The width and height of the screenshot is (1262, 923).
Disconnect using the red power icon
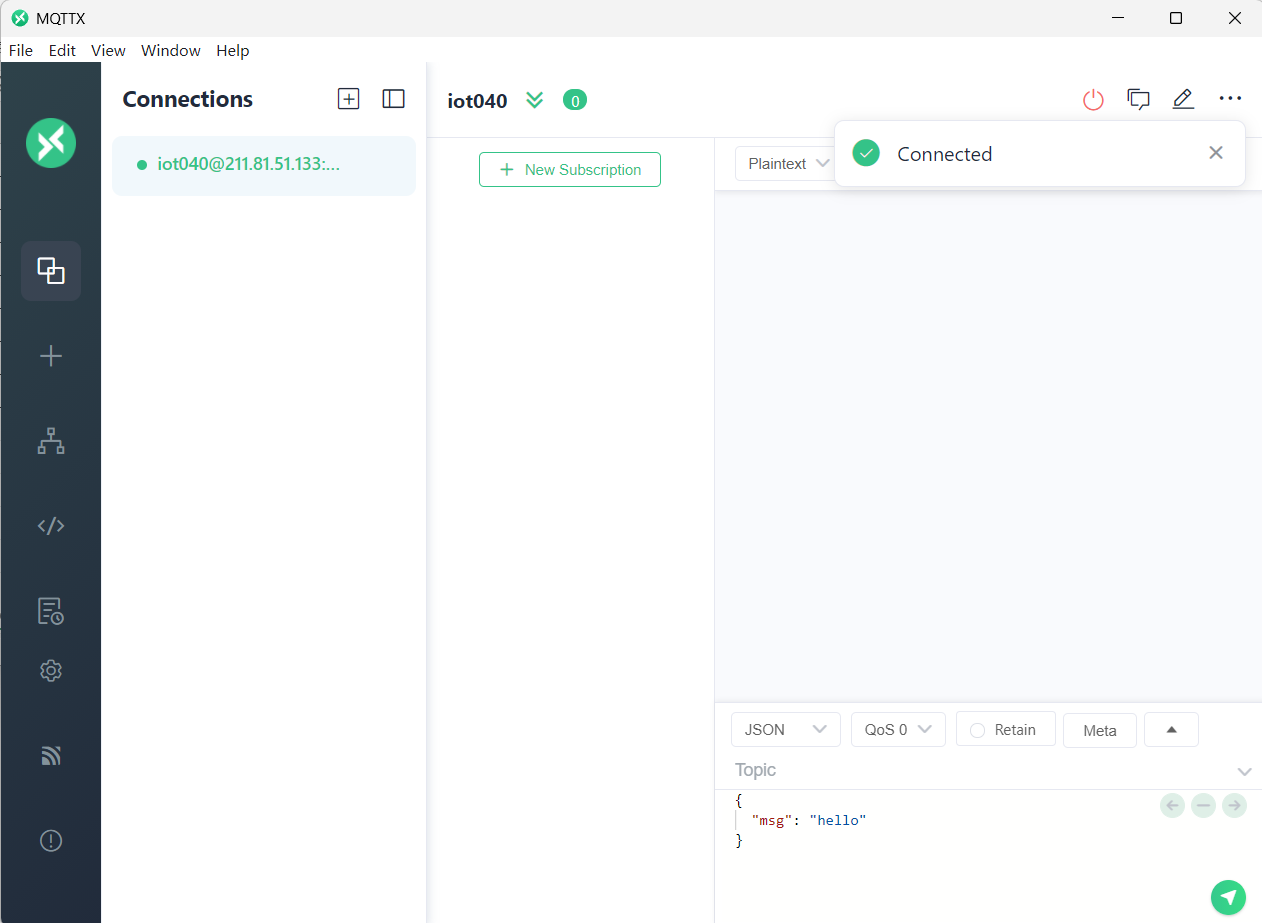pyautogui.click(x=1094, y=99)
